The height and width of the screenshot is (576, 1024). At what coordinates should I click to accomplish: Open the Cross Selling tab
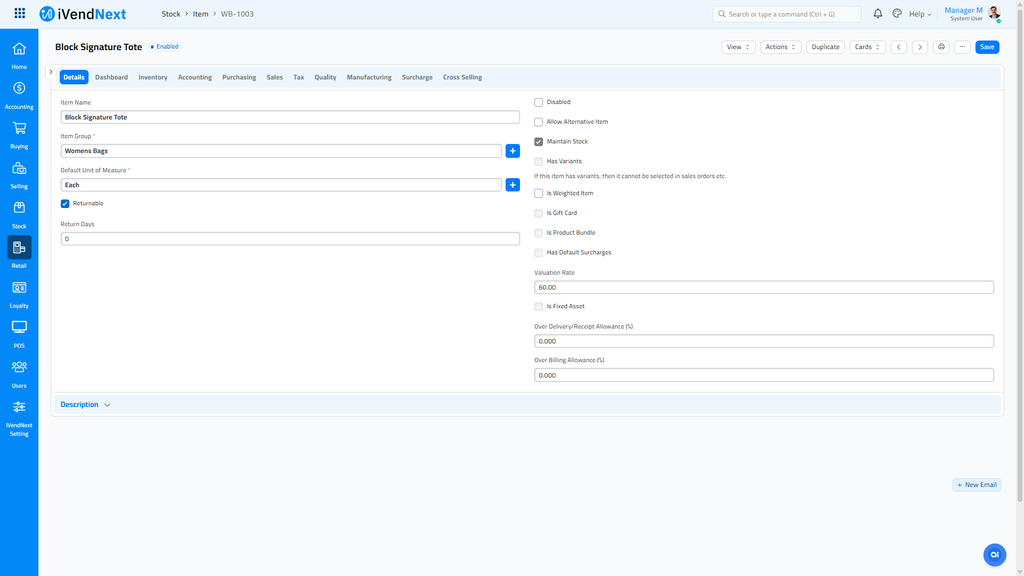[x=462, y=77]
